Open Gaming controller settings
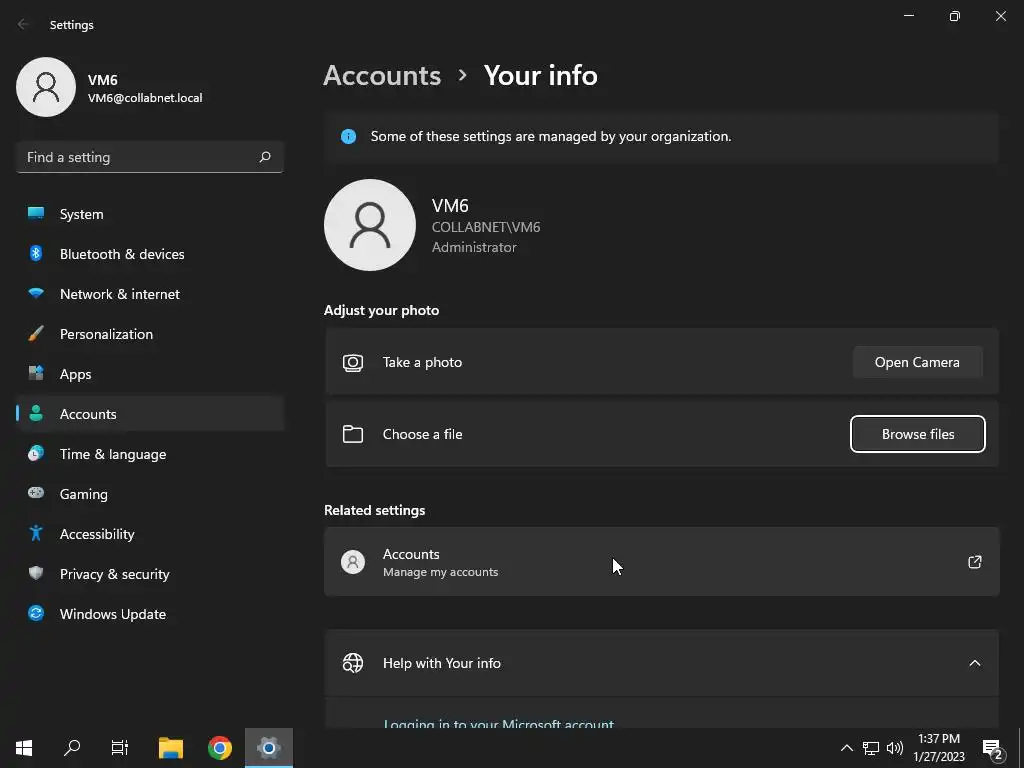This screenshot has height=768, width=1024. 150,494
